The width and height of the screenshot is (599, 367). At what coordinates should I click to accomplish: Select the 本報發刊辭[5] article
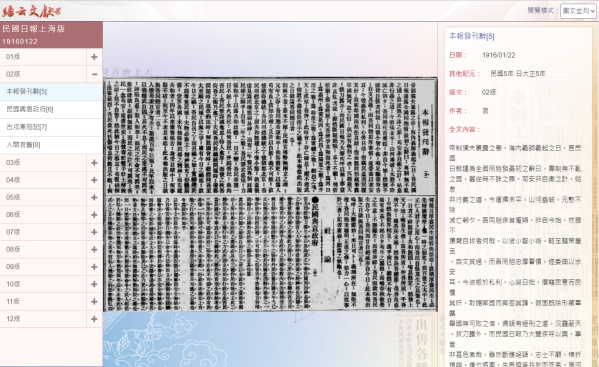pos(51,92)
